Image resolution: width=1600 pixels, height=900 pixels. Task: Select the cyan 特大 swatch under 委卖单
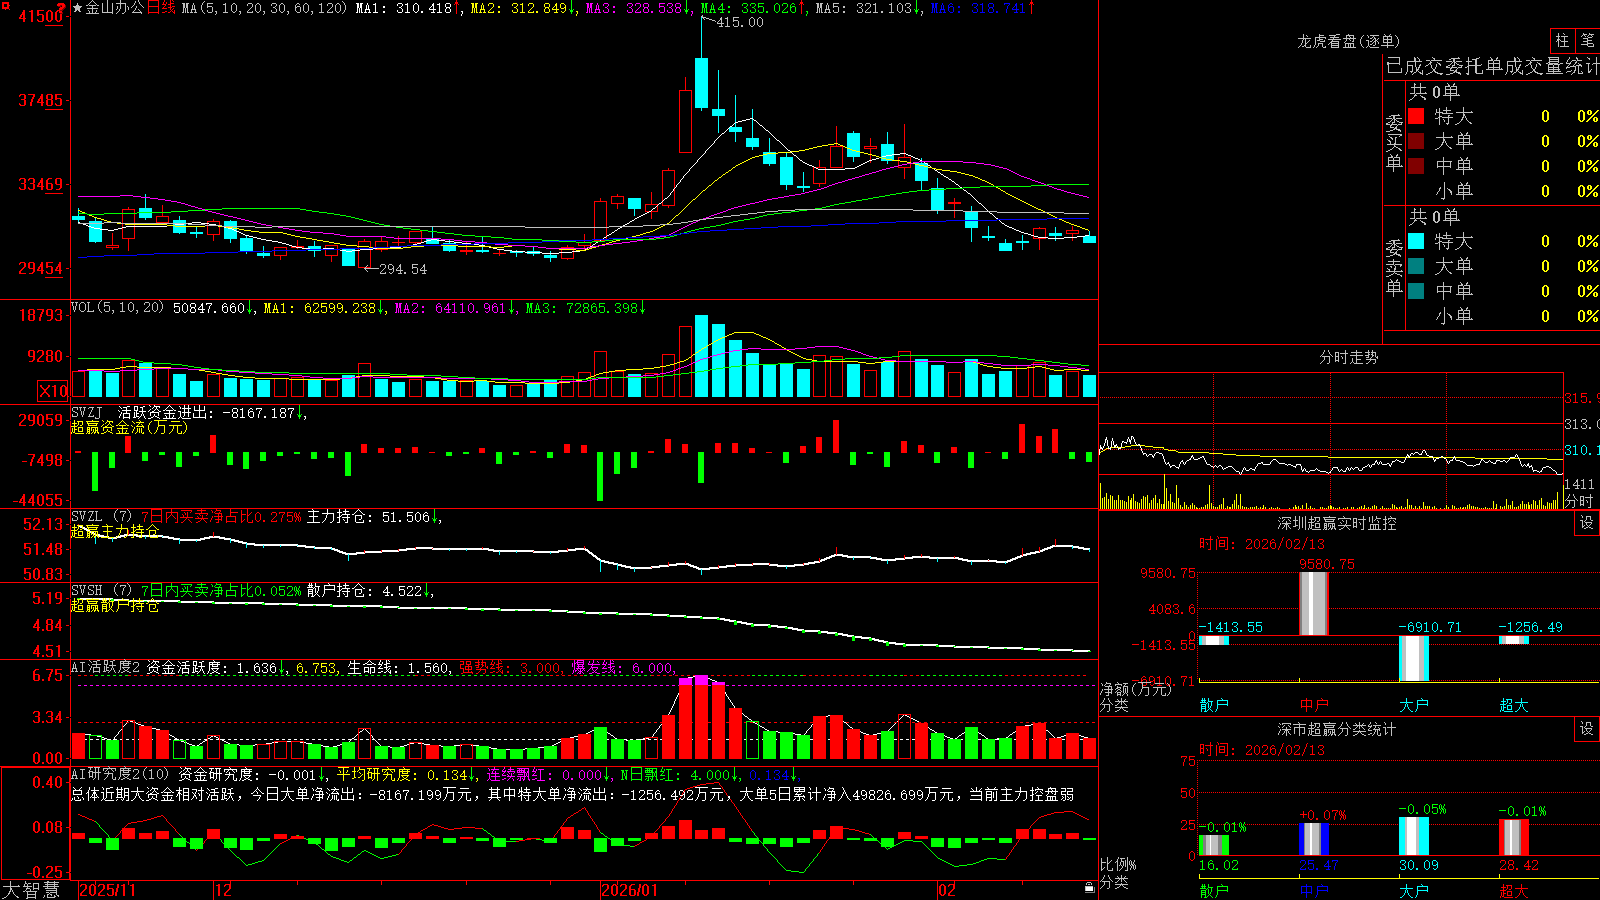point(1416,241)
